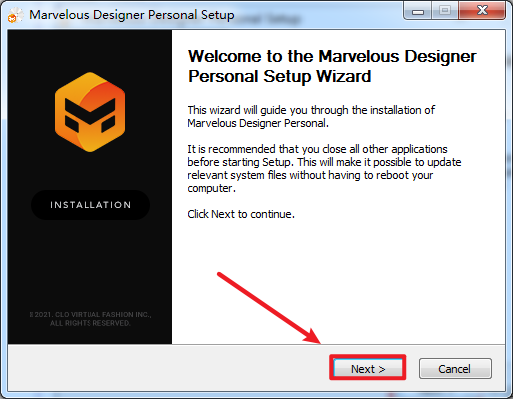The height and width of the screenshot is (399, 513).
Task: Click the 'It is recommended that you close' paragraph
Action: 324,168
